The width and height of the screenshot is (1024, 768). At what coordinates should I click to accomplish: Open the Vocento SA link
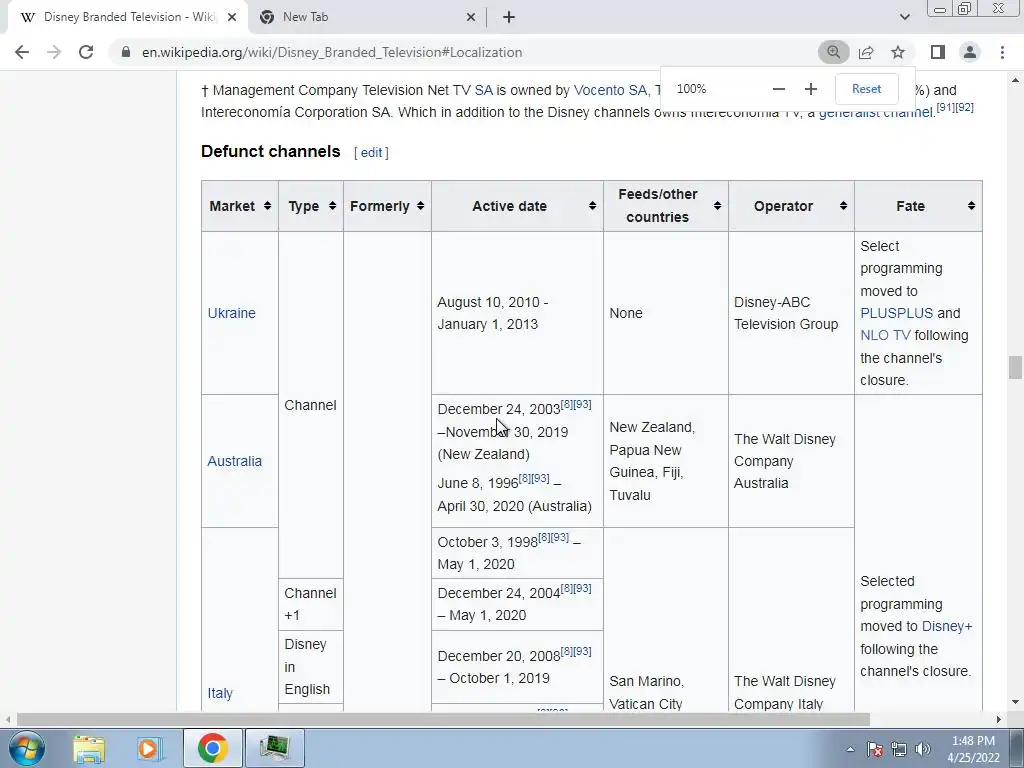click(x=610, y=90)
